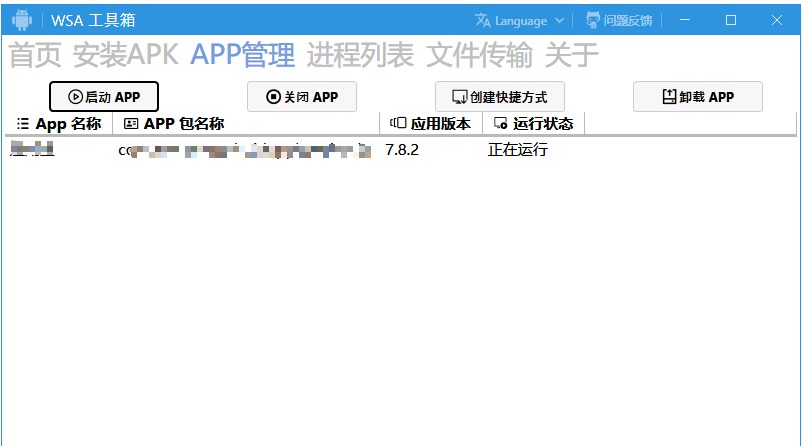Sort by APP 包名称 column header
804x446 pixels.
coord(246,124)
